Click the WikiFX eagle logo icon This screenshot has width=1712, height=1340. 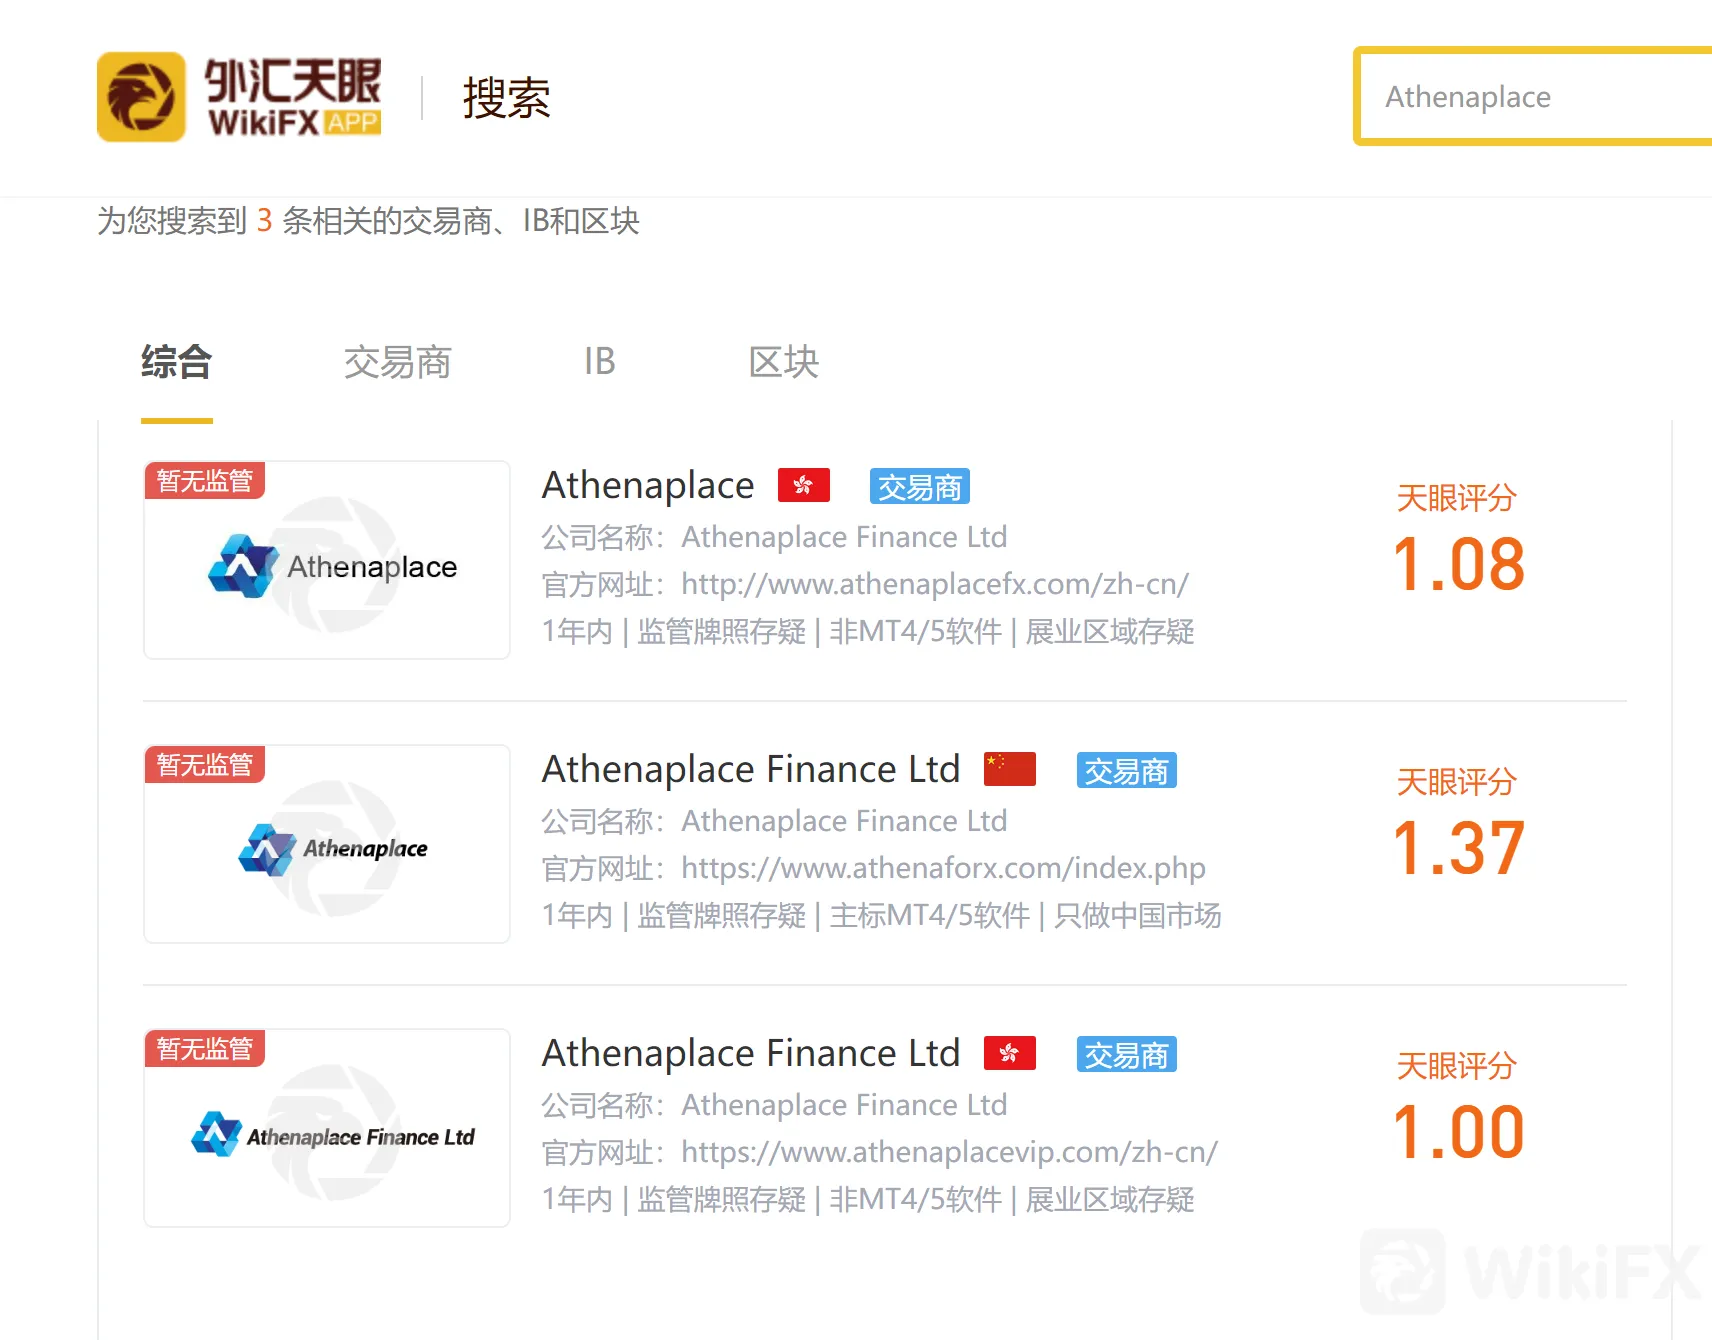point(141,97)
